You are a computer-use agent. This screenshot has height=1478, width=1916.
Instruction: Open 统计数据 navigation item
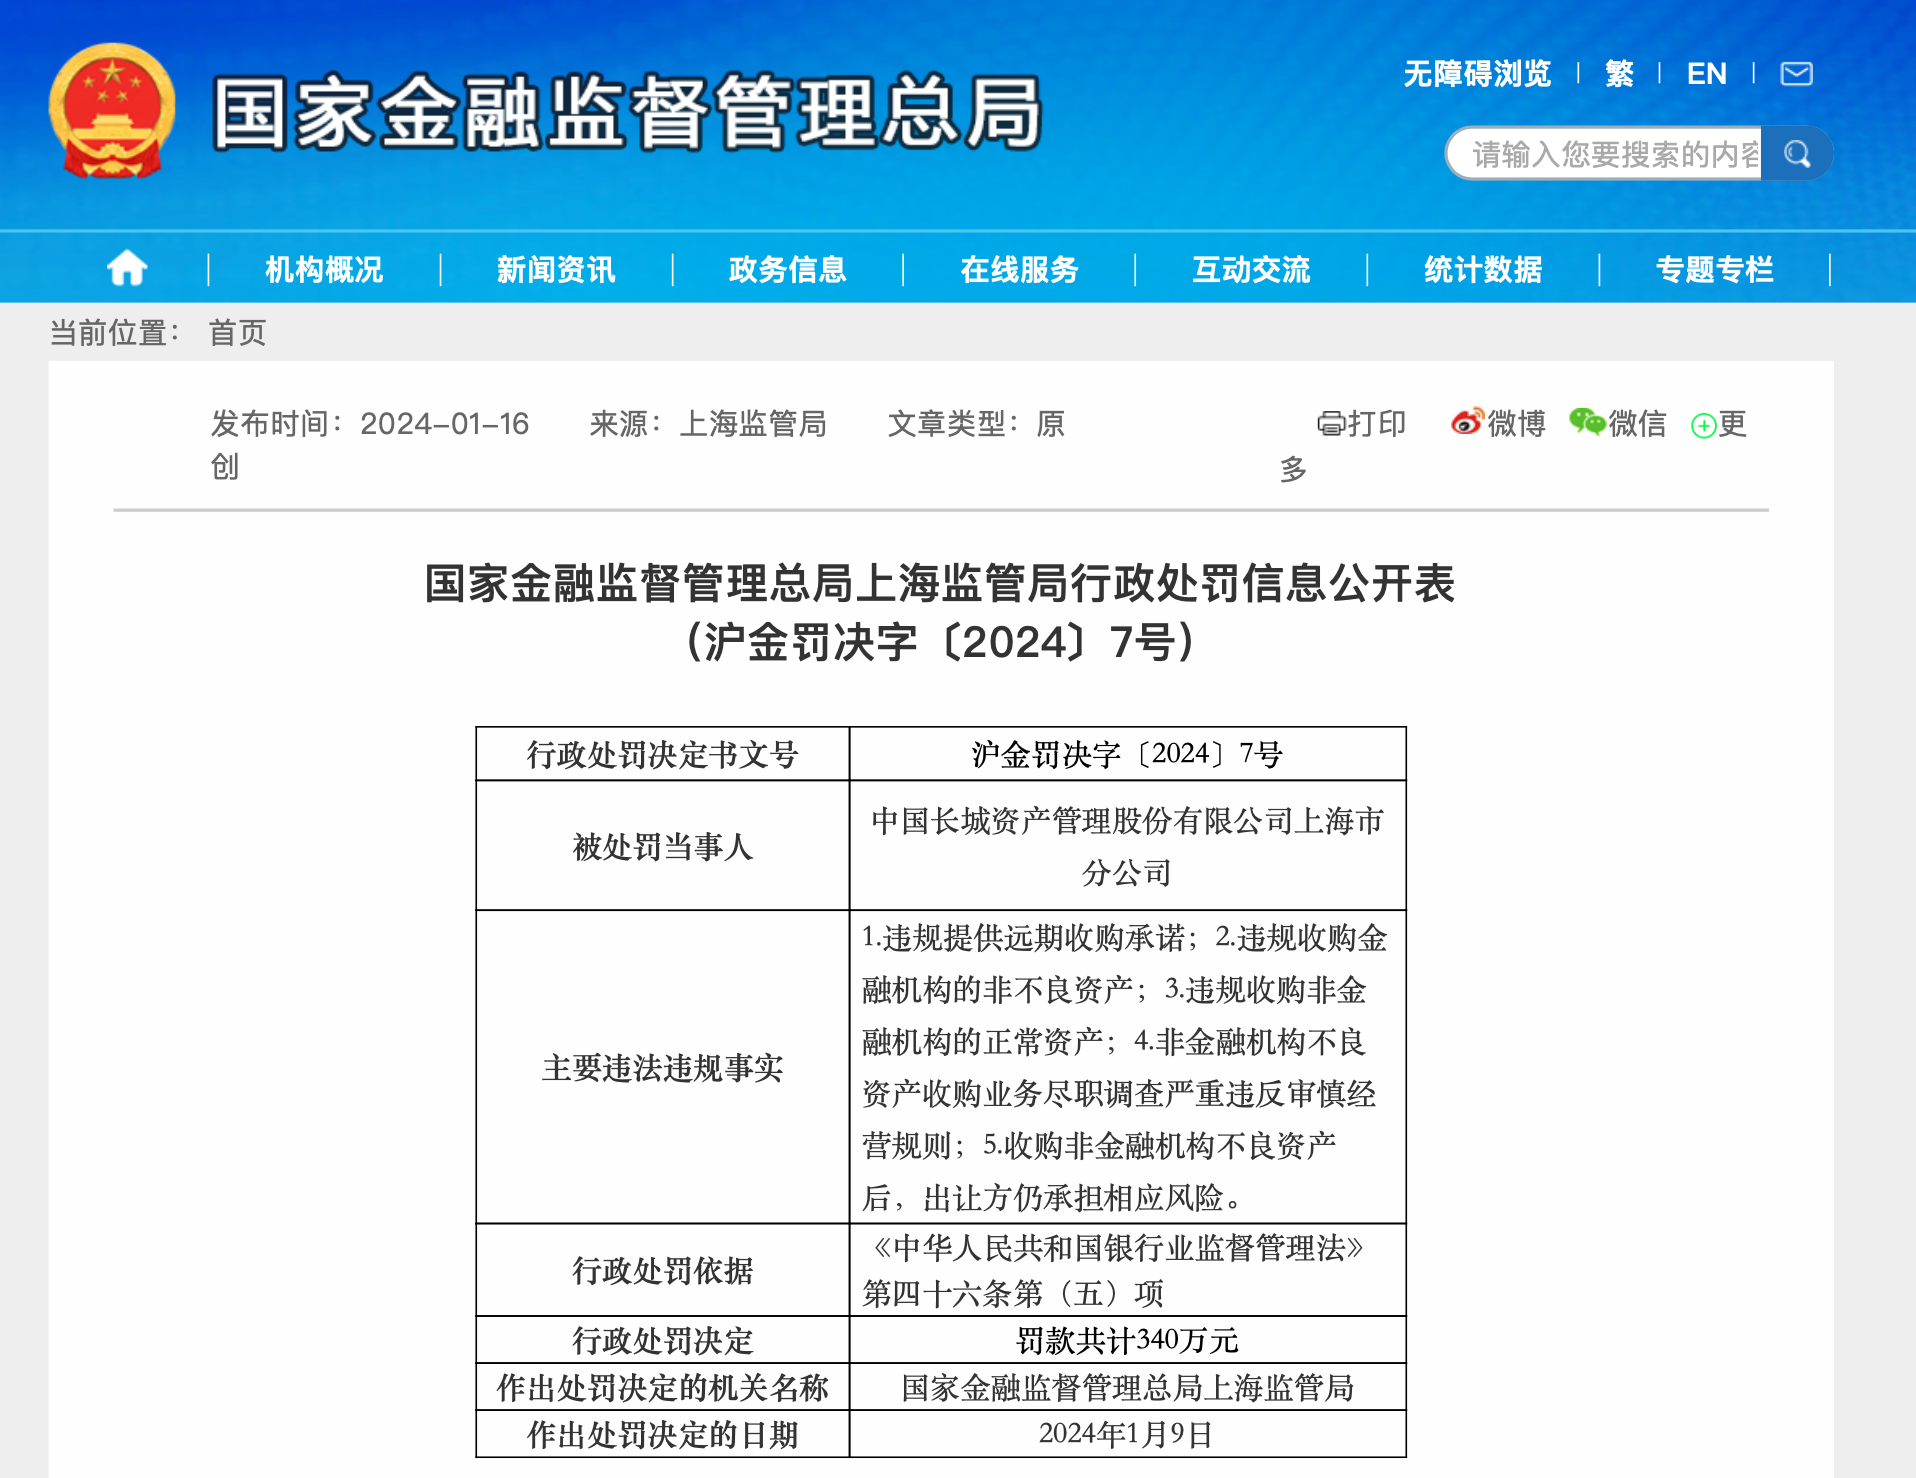tap(1483, 269)
